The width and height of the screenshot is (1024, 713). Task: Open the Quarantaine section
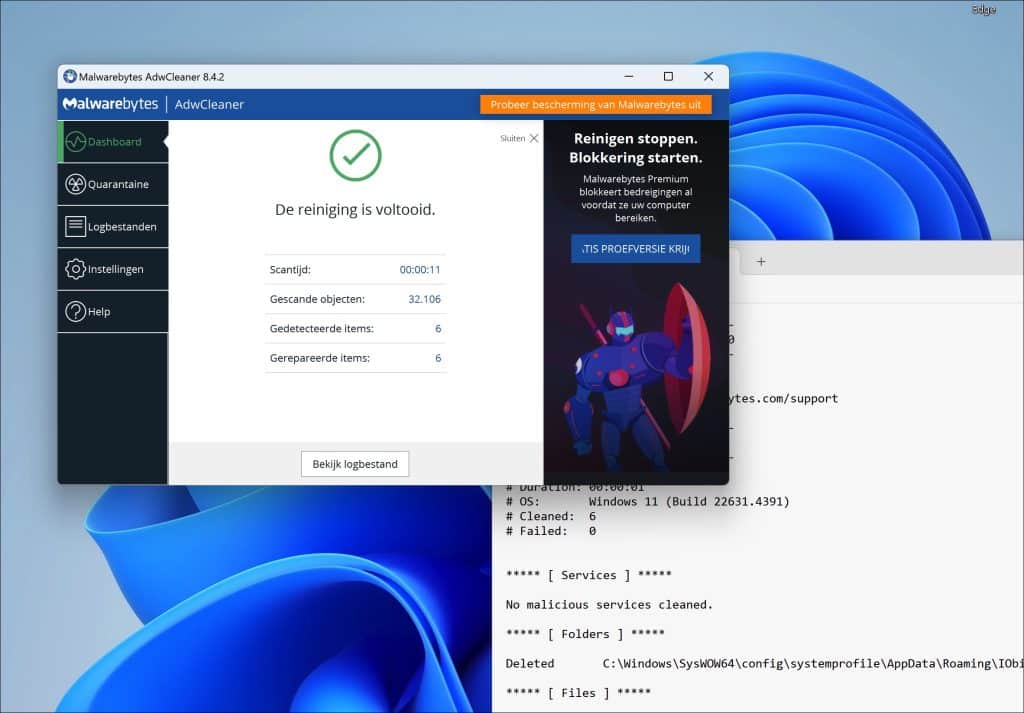113,184
